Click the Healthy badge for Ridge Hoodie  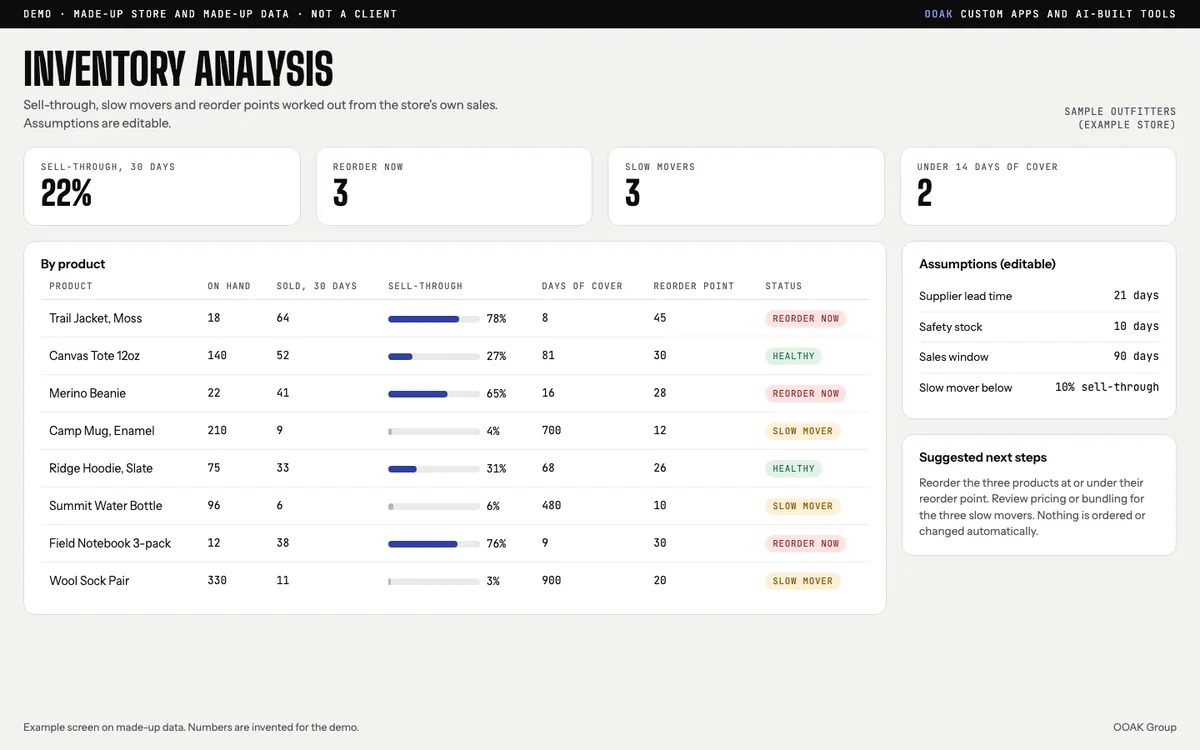pyautogui.click(x=794, y=469)
